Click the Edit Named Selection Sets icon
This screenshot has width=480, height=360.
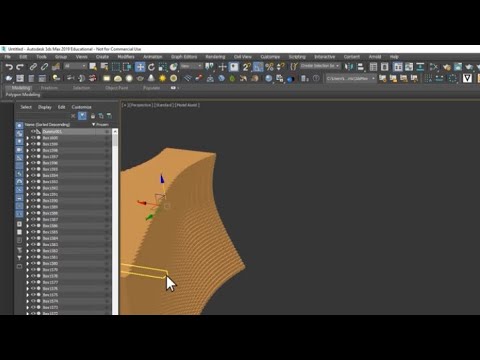(294, 67)
